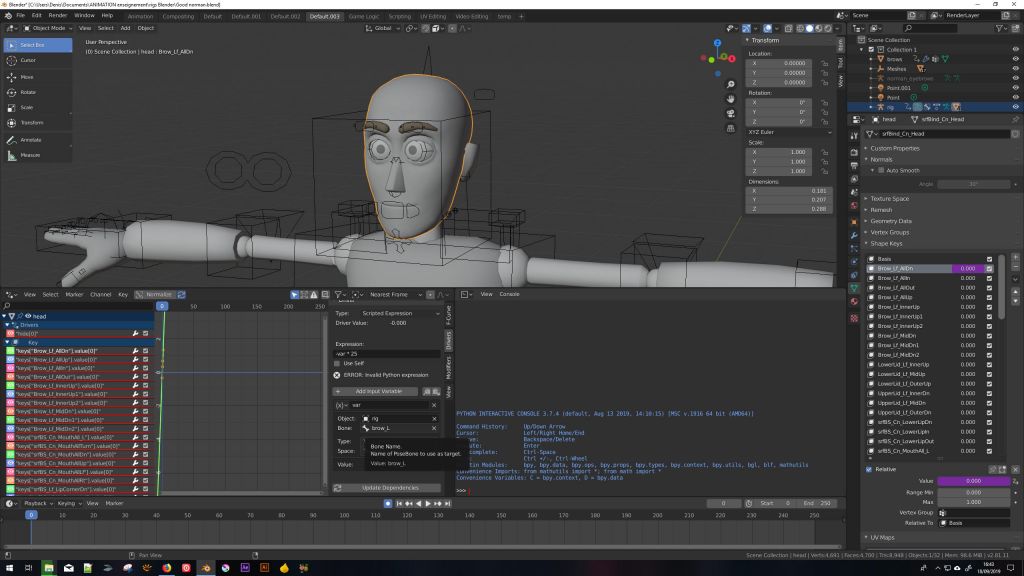This screenshot has height=576, width=1024.
Task: Clear the Object field 'rig'
Action: click(434, 419)
